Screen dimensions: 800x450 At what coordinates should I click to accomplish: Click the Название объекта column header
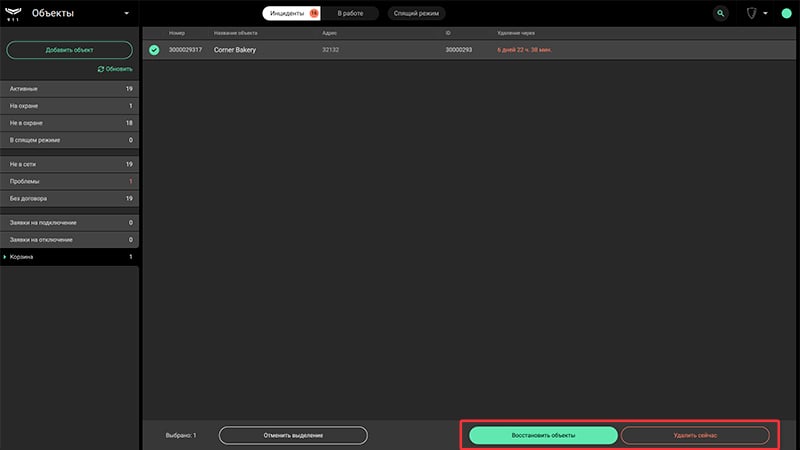(236, 33)
